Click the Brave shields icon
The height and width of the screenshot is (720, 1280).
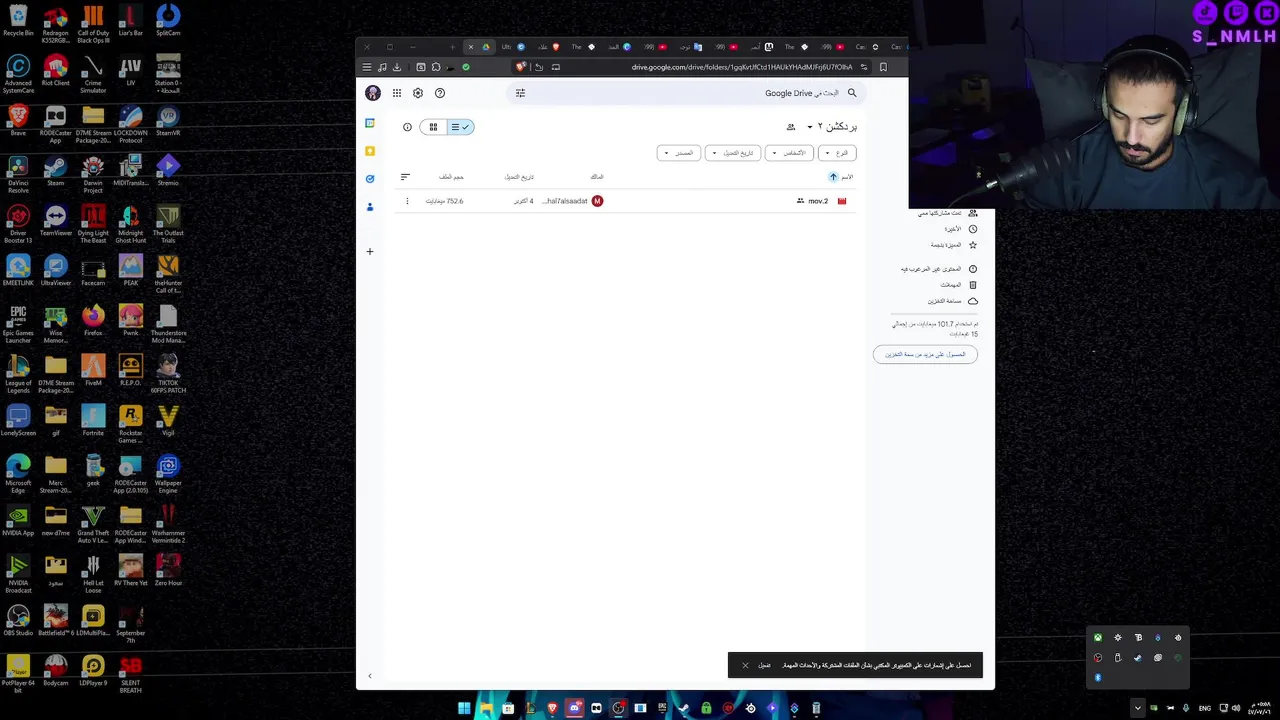pos(520,67)
